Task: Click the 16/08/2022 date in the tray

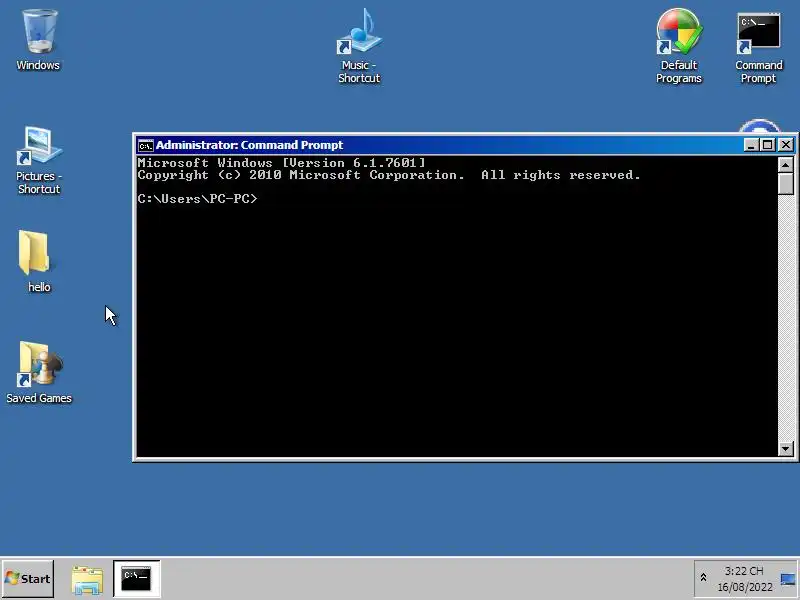Action: tap(745, 587)
